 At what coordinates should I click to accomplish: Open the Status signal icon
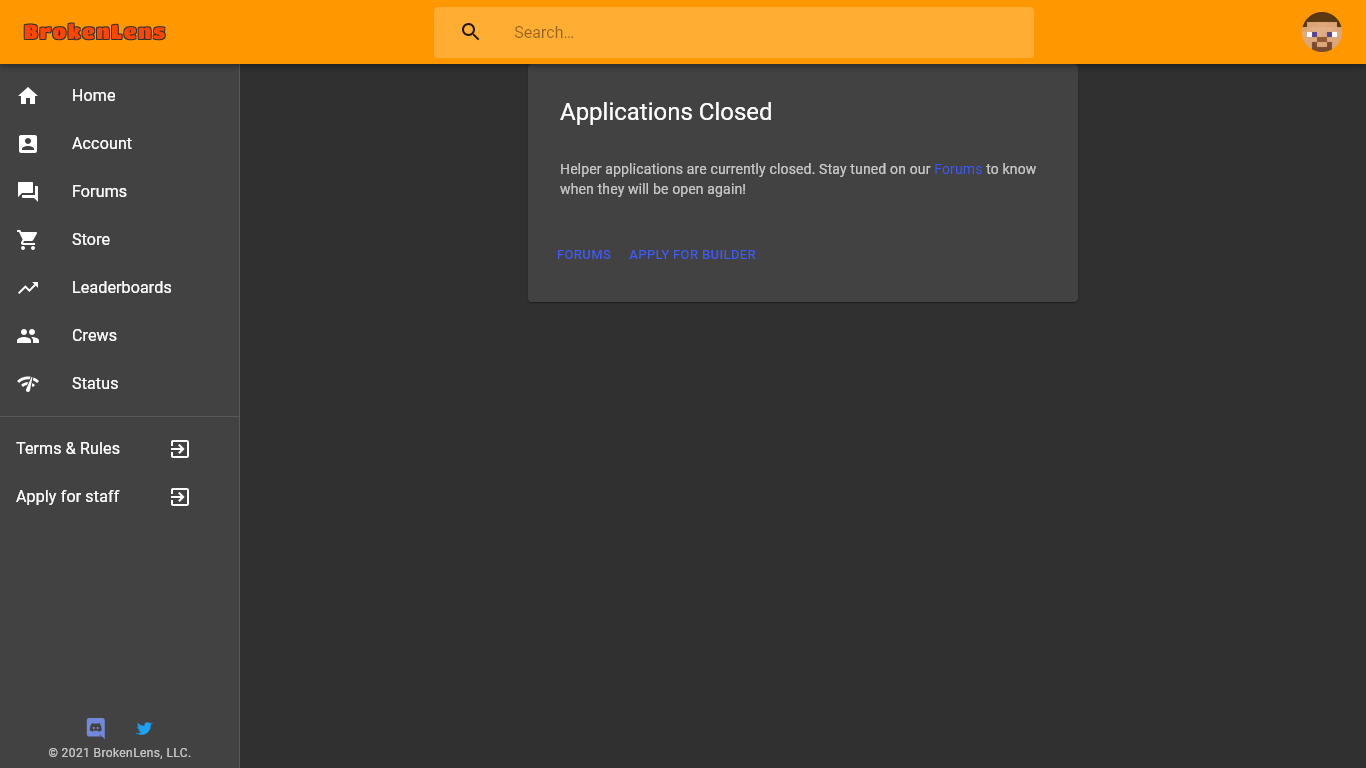28,384
